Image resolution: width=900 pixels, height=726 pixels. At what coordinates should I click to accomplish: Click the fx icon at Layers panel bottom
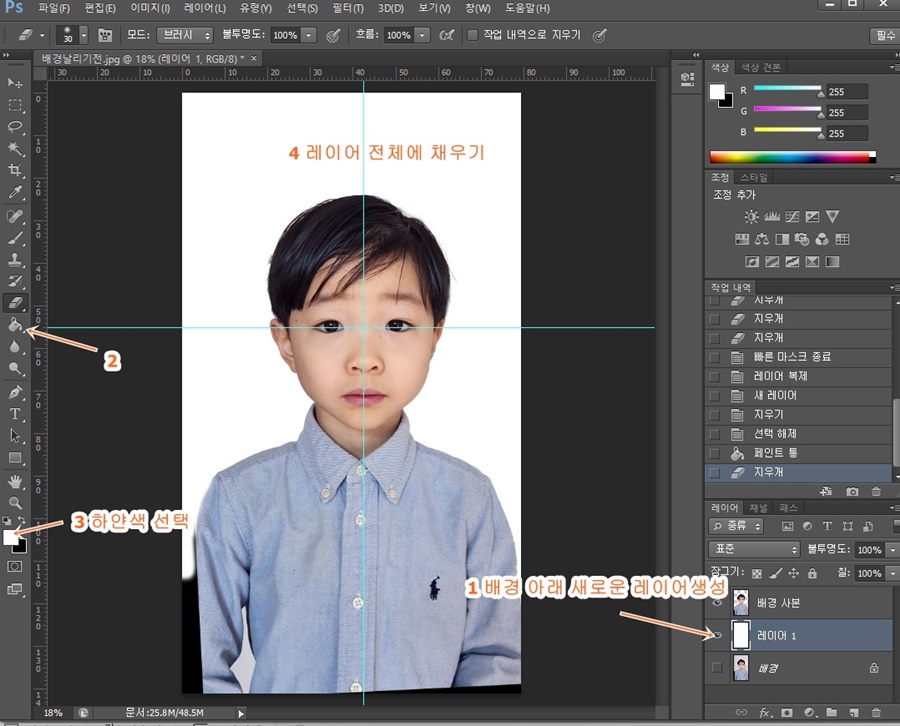click(x=763, y=713)
